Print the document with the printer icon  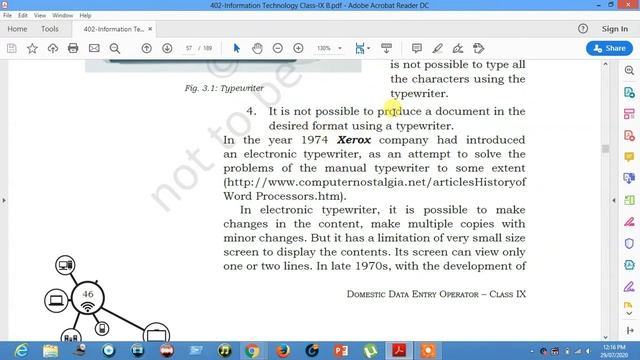pyautogui.click(x=73, y=48)
